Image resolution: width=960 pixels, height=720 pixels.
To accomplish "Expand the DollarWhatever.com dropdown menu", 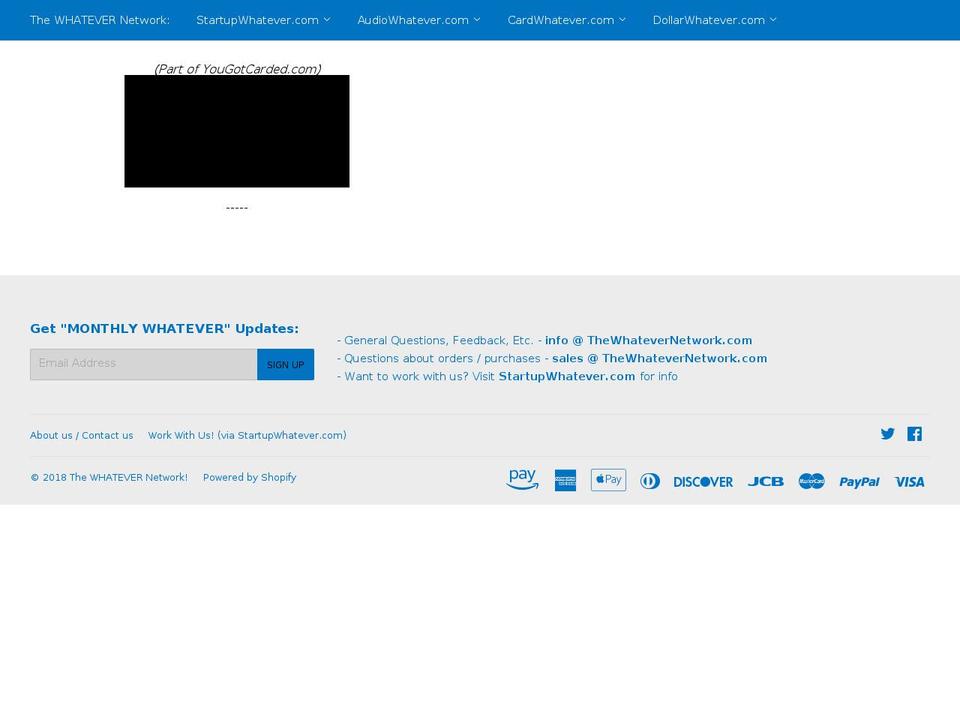I will (714, 20).
